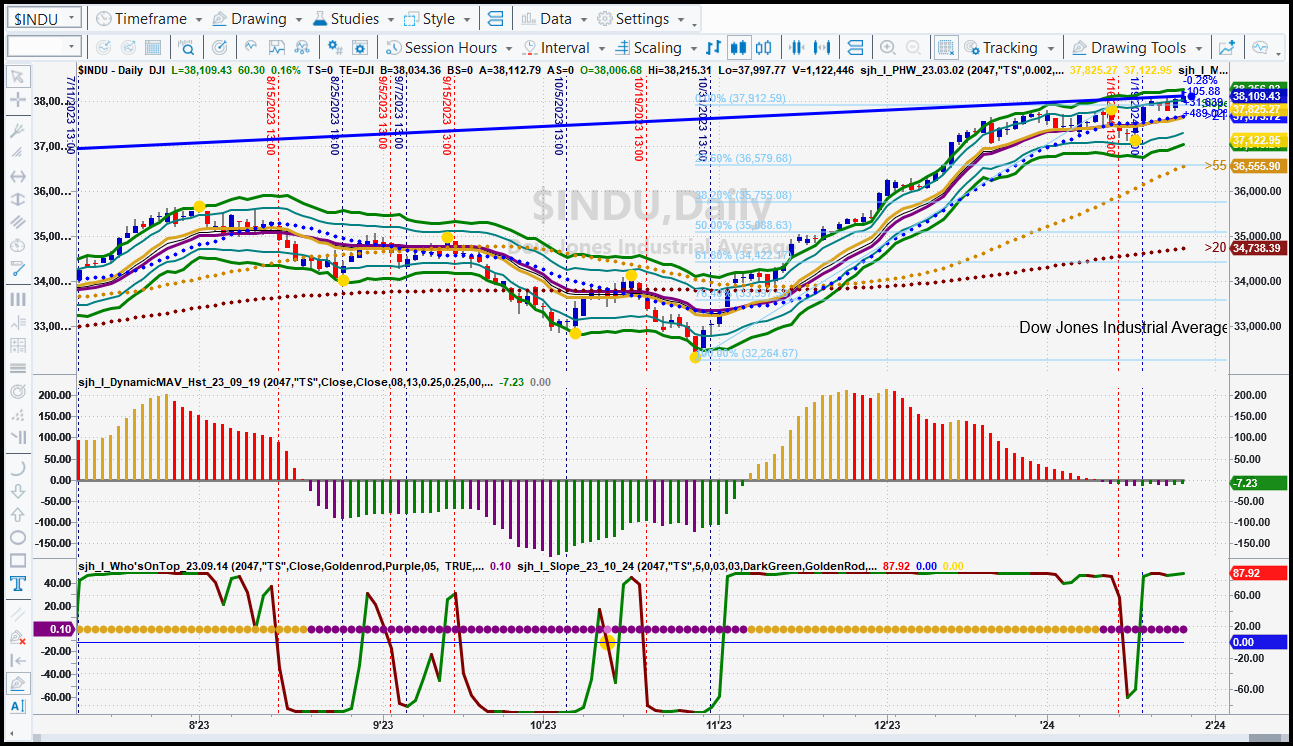The height and width of the screenshot is (746, 1293).
Task: Open the $INDU symbol combo box
Action: point(45,19)
